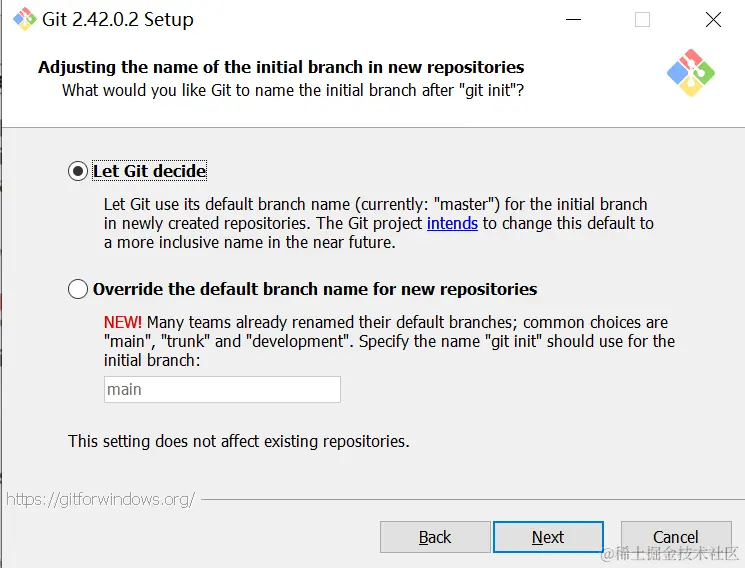Click the Git logo in the header

click(x=691, y=73)
